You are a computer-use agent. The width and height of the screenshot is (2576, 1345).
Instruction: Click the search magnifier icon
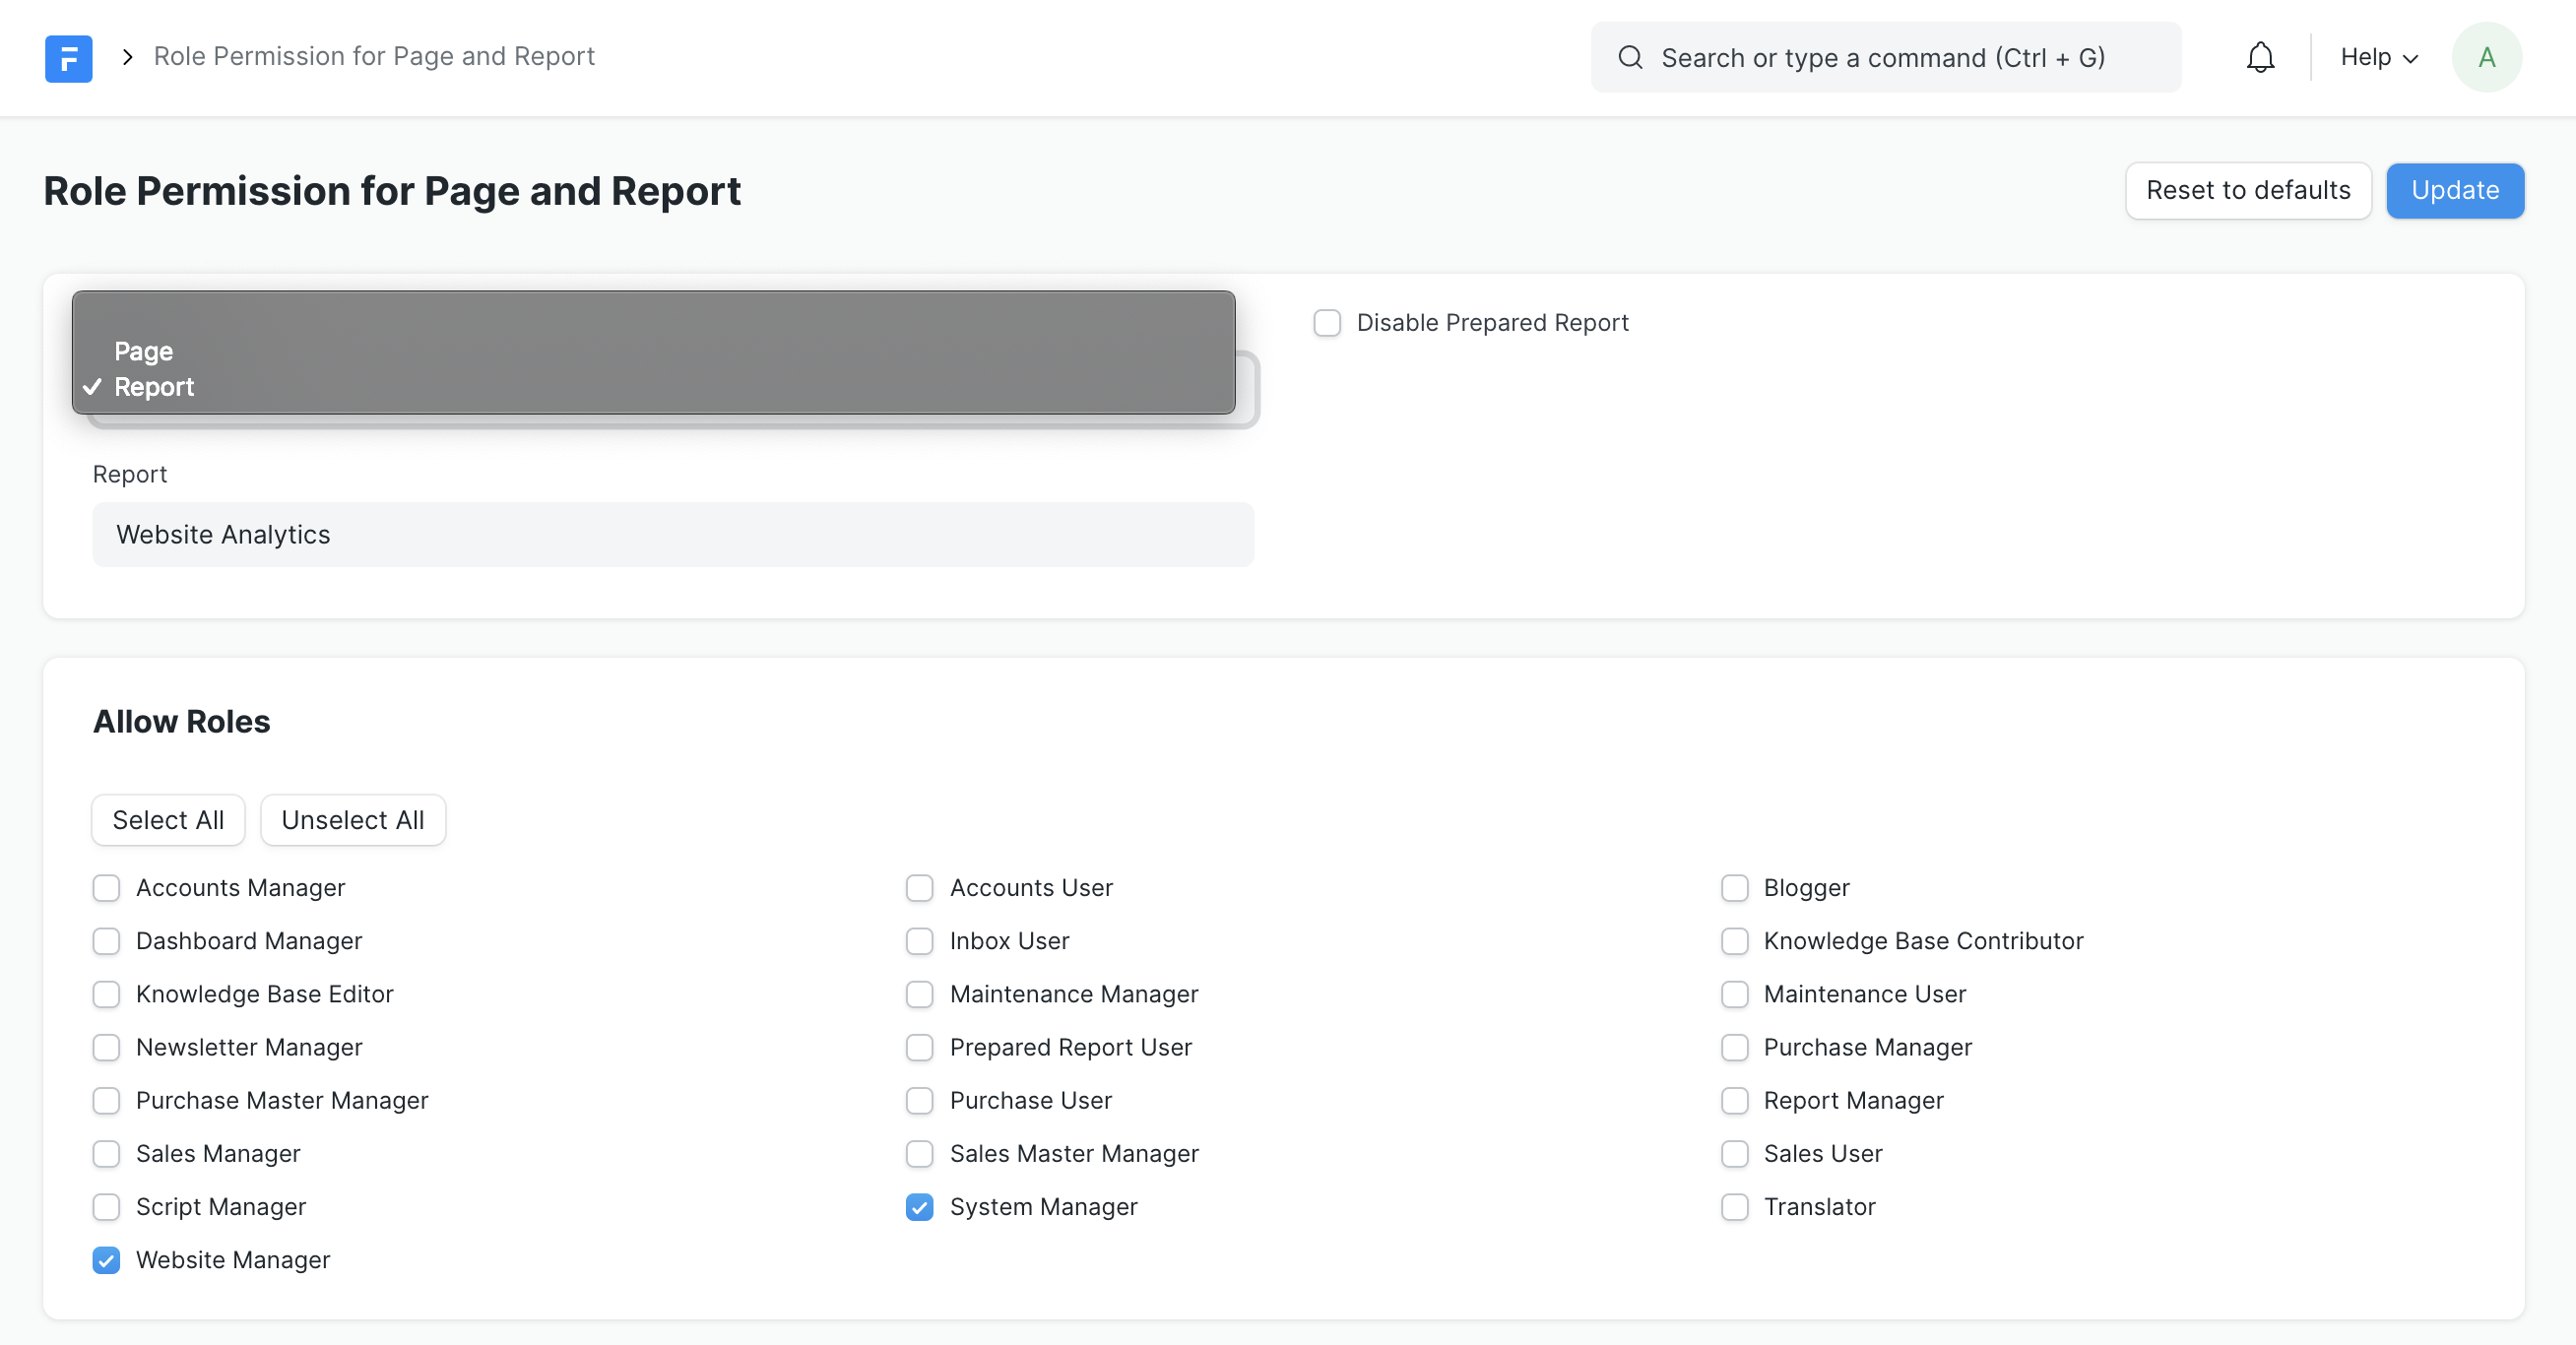(1630, 57)
